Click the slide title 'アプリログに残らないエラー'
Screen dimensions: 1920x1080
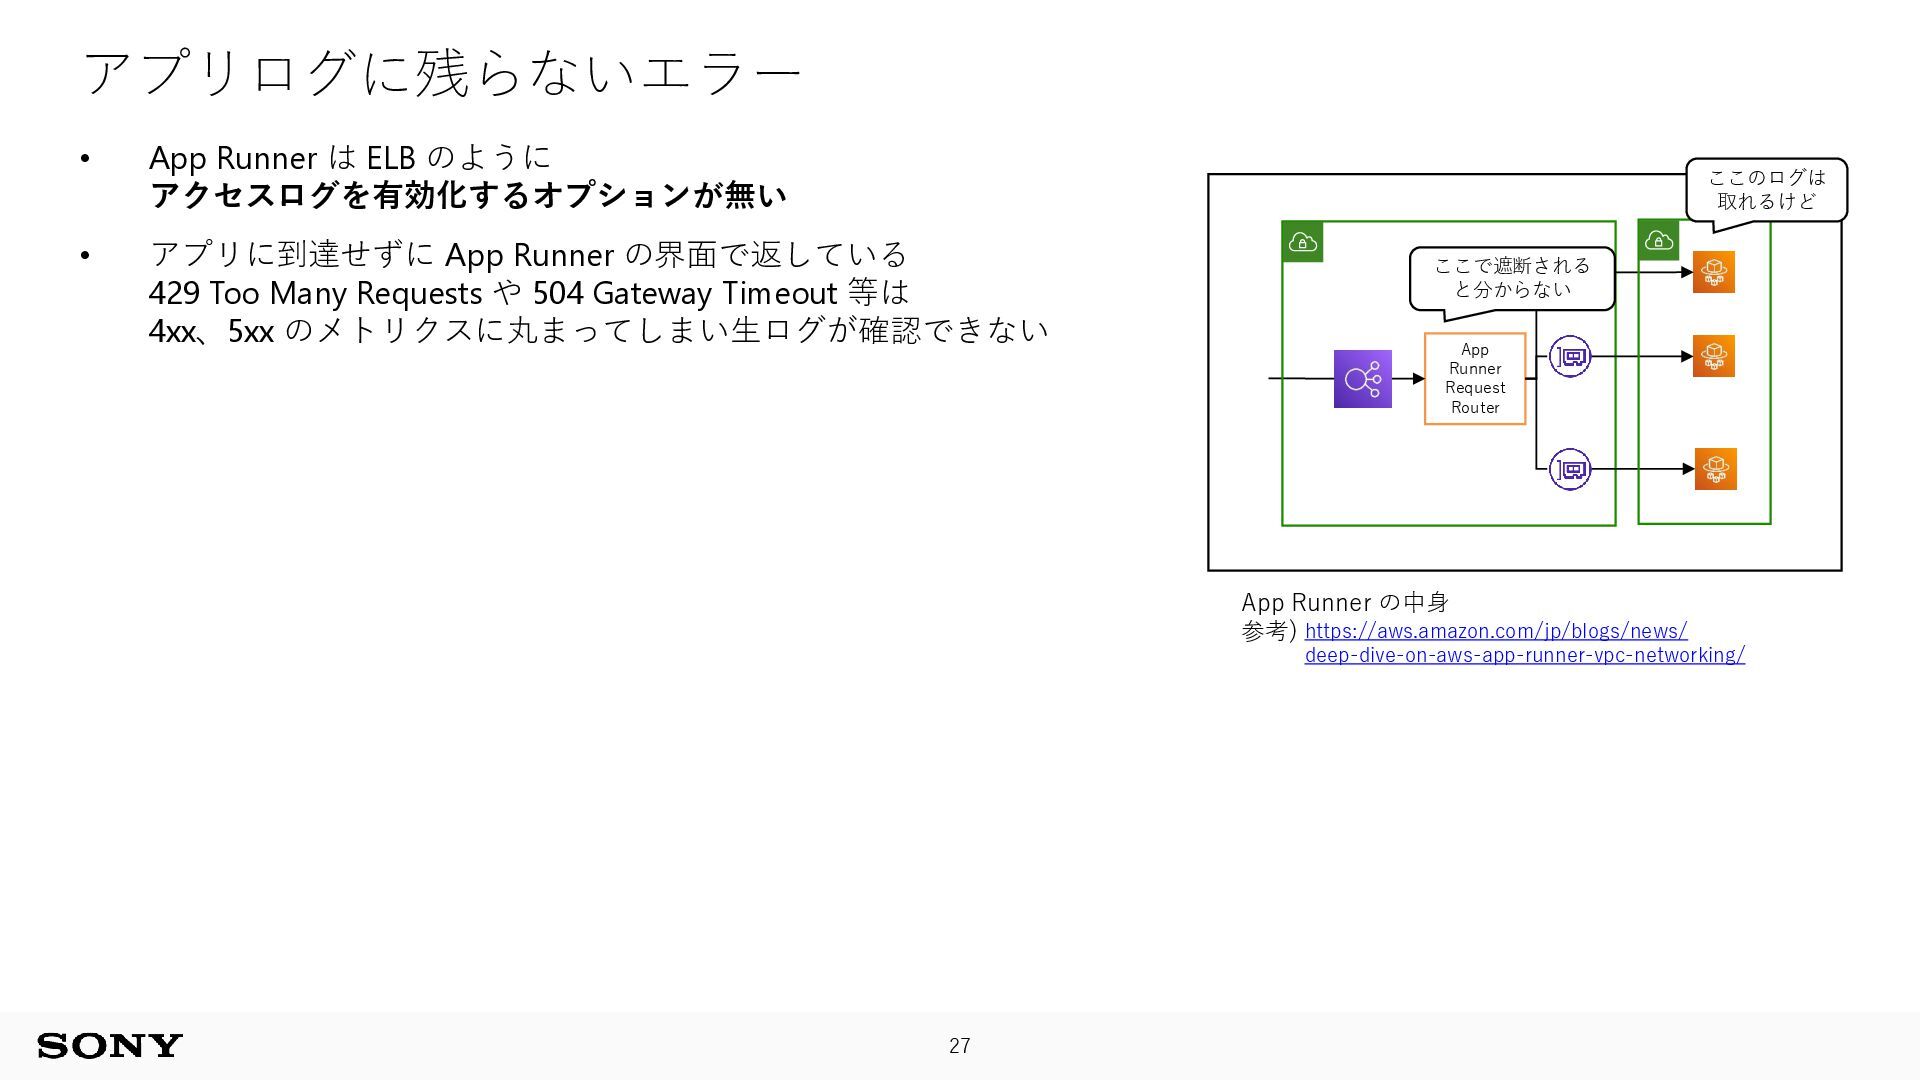pyautogui.click(x=442, y=73)
